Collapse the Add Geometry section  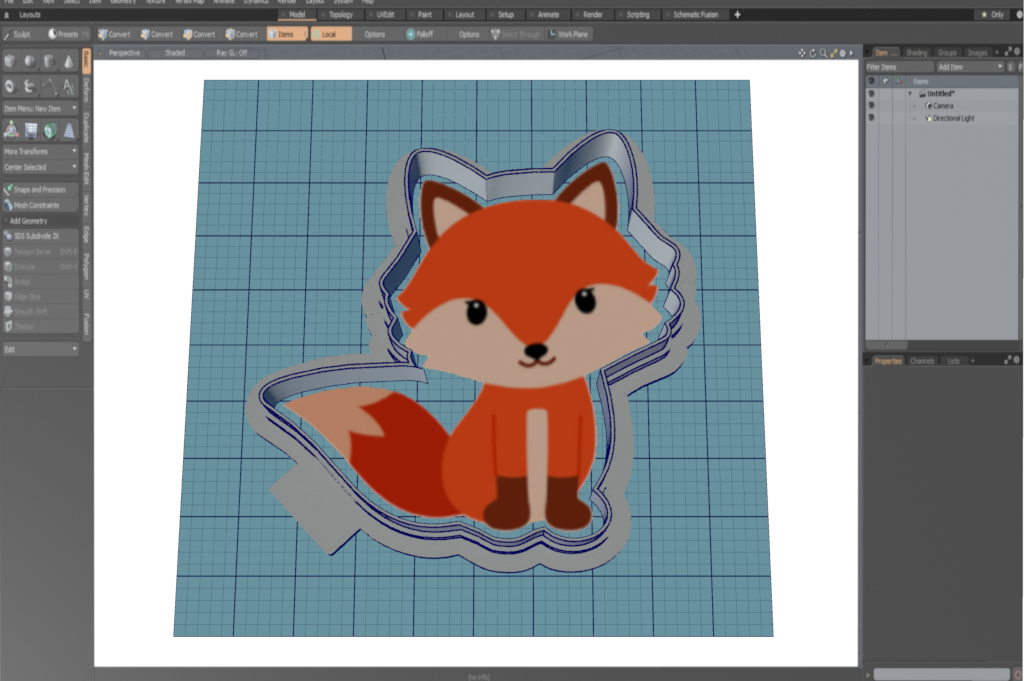pyautogui.click(x=7, y=221)
